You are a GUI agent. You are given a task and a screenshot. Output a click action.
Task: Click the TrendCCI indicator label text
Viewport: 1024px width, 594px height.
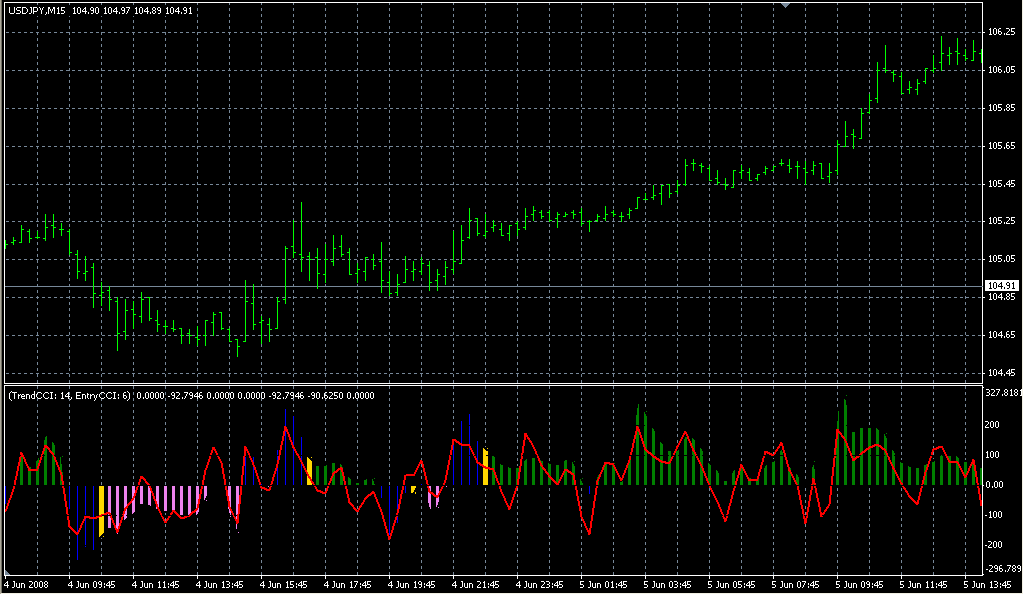click(x=70, y=395)
